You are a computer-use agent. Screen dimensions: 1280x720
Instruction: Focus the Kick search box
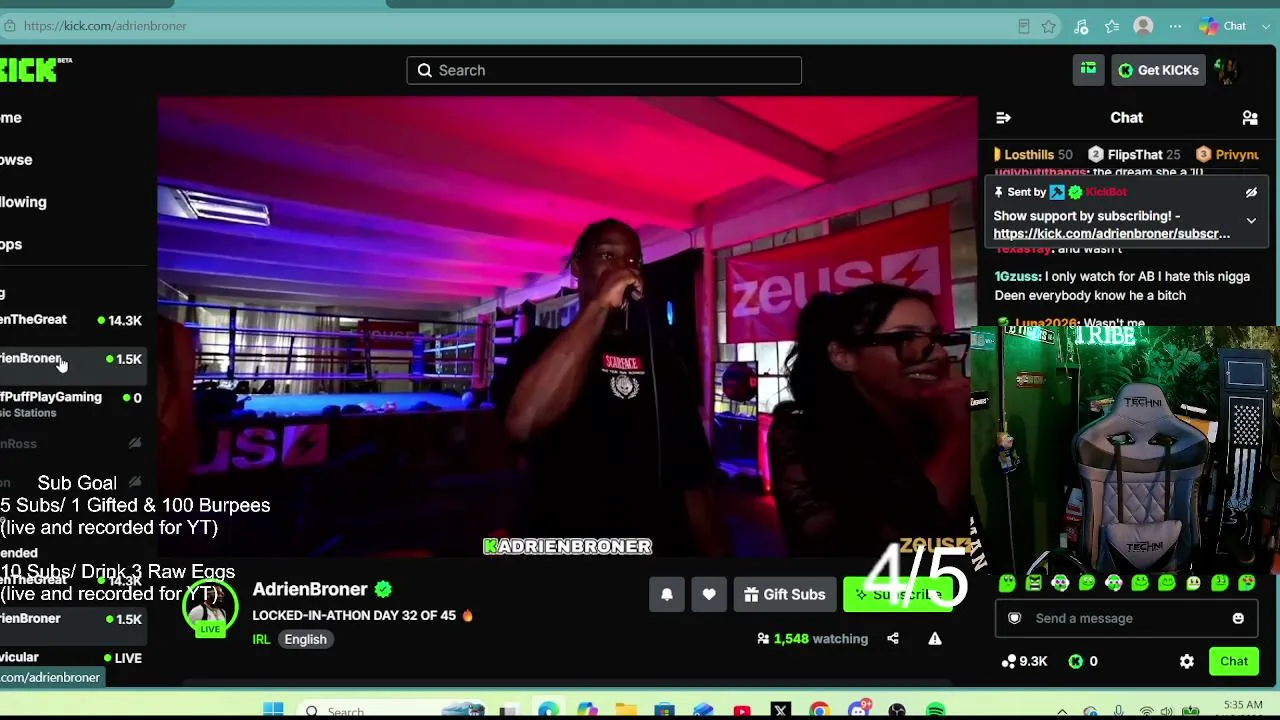[x=604, y=70]
